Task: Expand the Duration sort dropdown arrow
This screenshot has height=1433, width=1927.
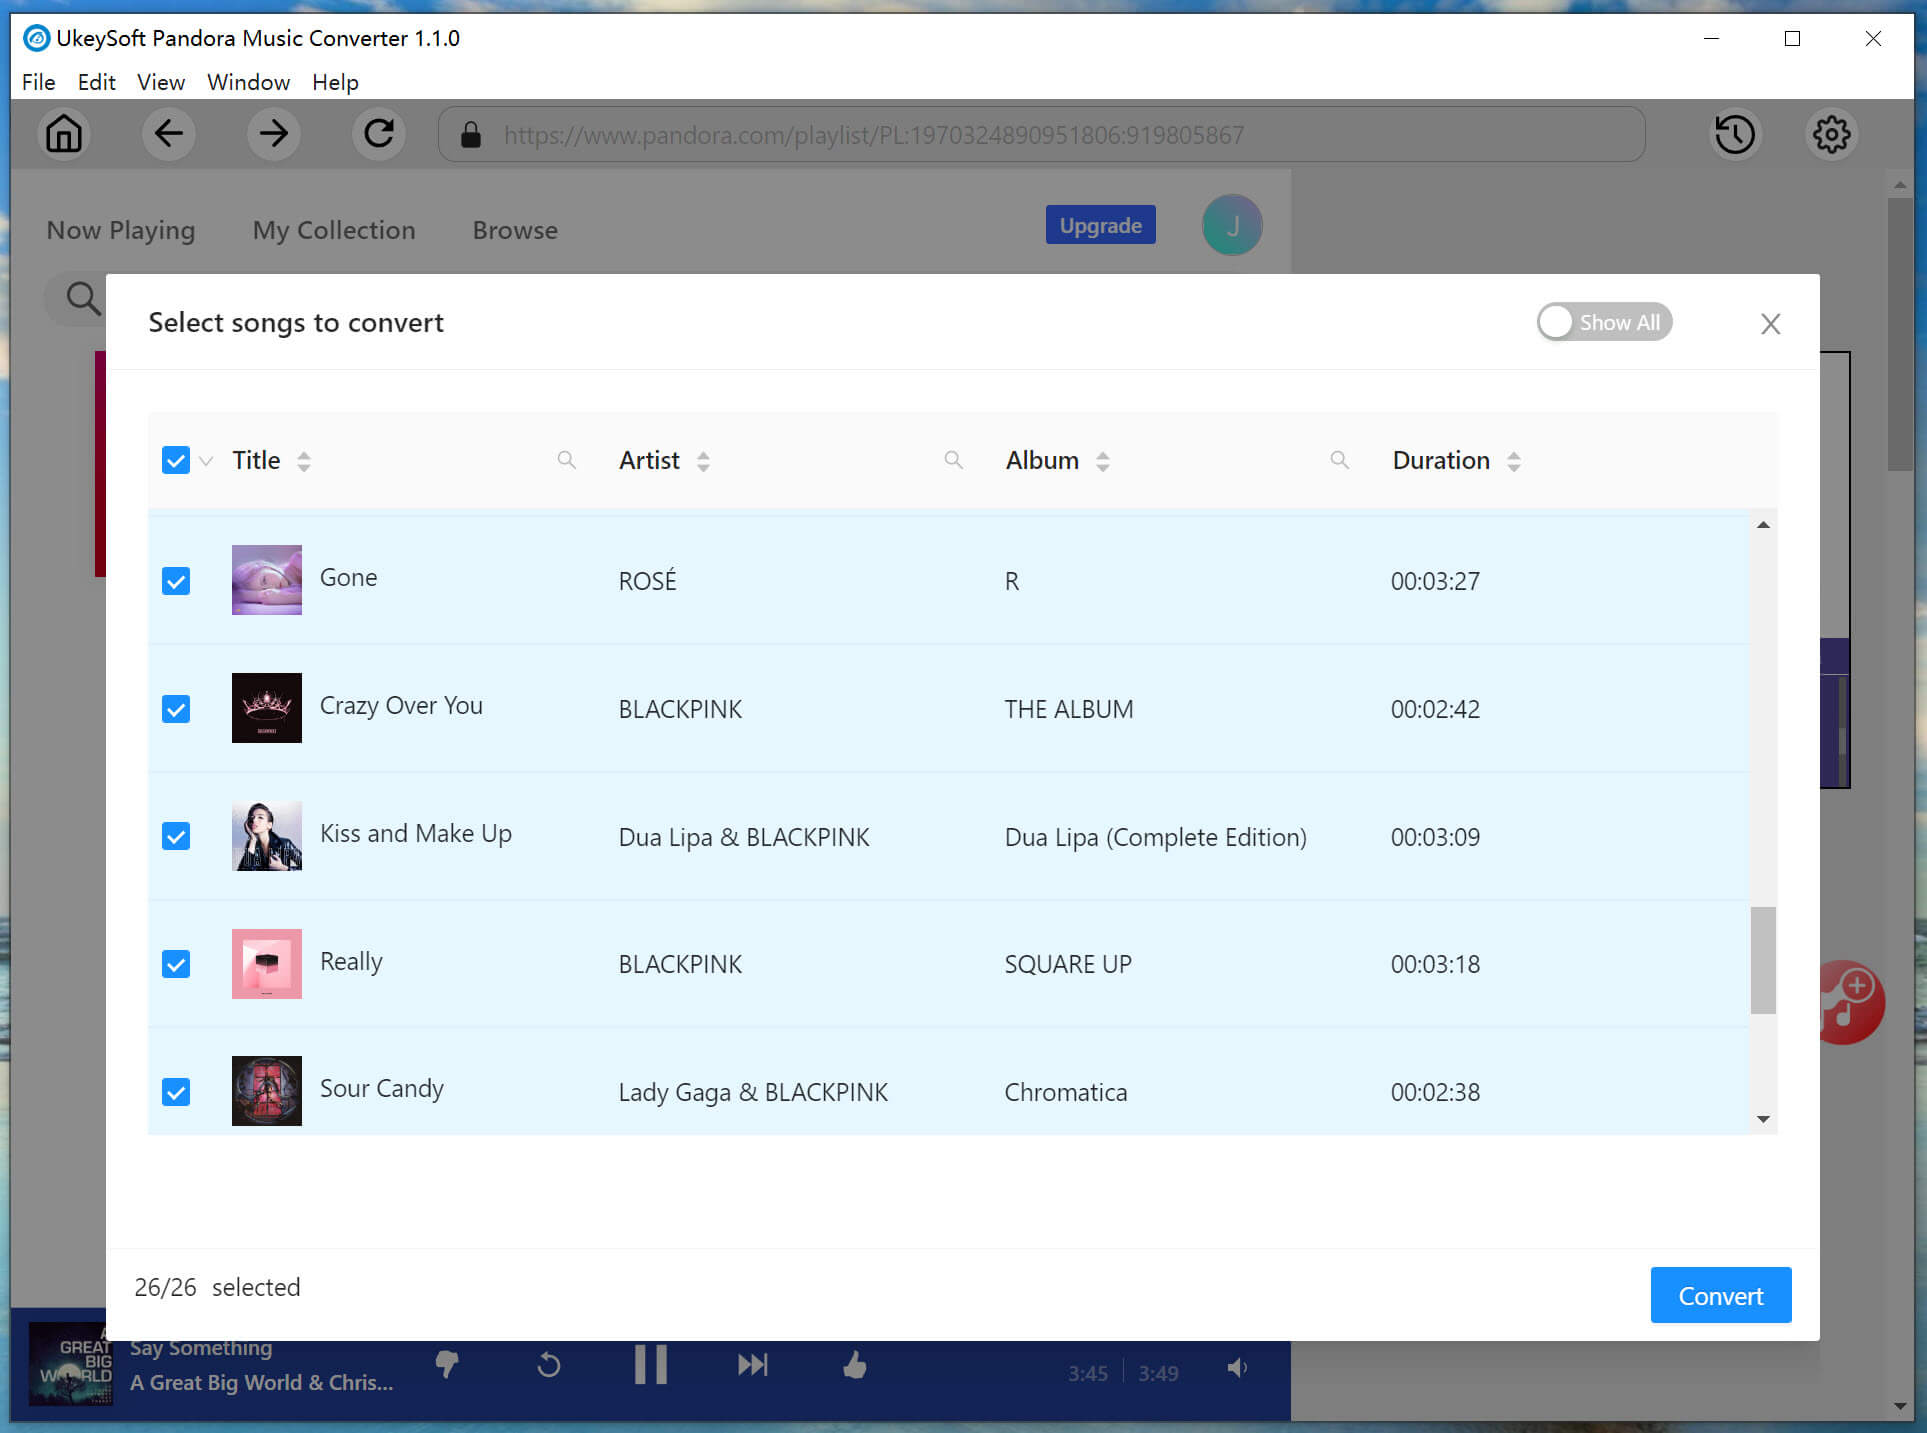Action: tap(1515, 462)
